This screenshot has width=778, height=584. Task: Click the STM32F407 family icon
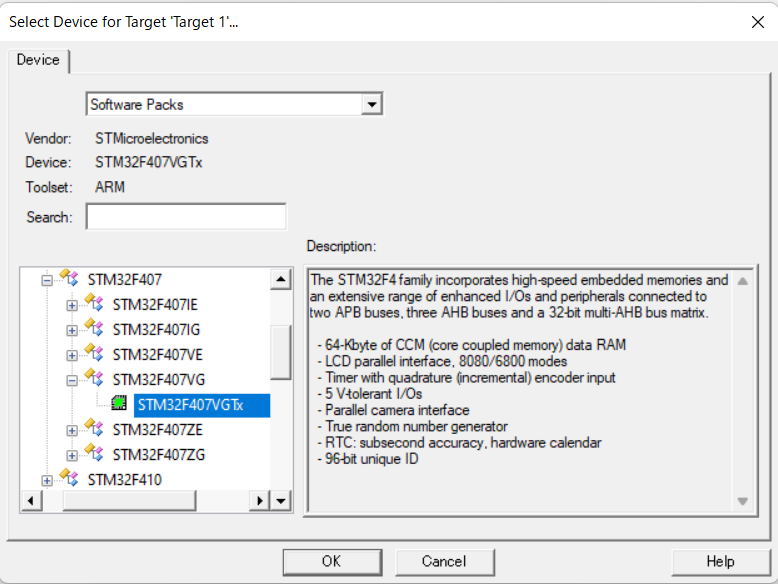click(x=69, y=278)
